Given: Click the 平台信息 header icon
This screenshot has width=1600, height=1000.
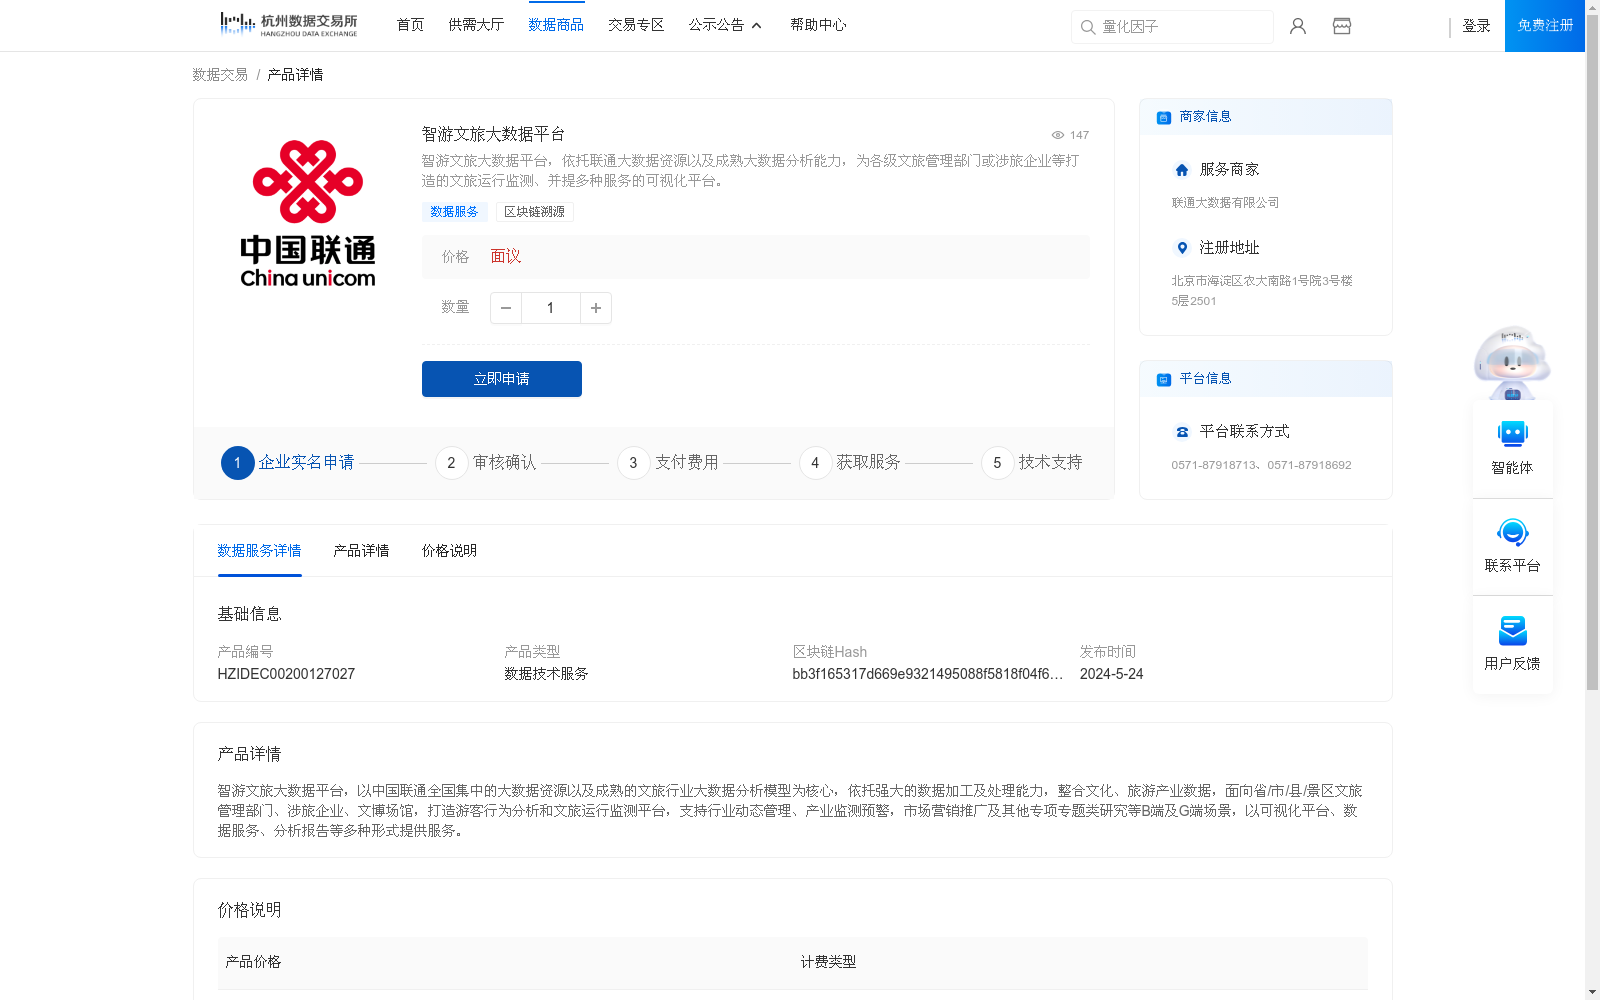Looking at the screenshot, I should 1164,379.
